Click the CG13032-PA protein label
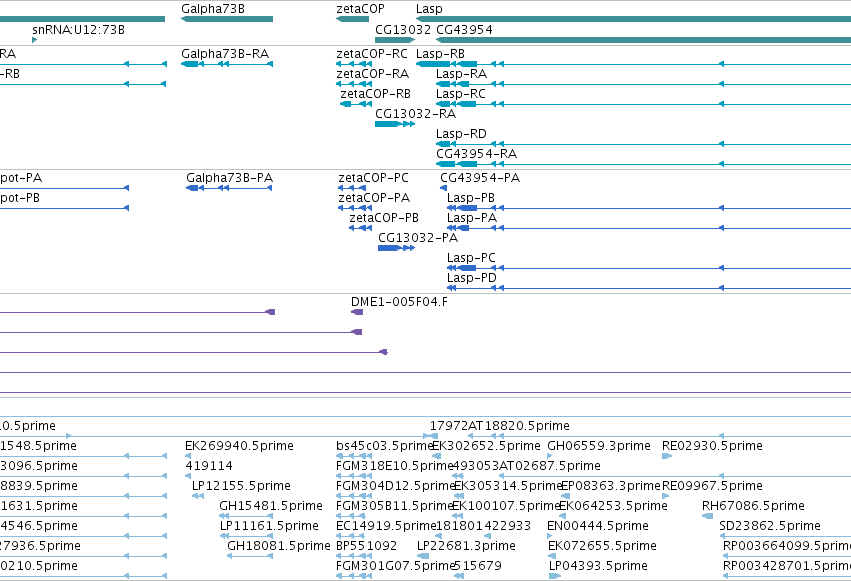851x581 pixels. point(418,238)
